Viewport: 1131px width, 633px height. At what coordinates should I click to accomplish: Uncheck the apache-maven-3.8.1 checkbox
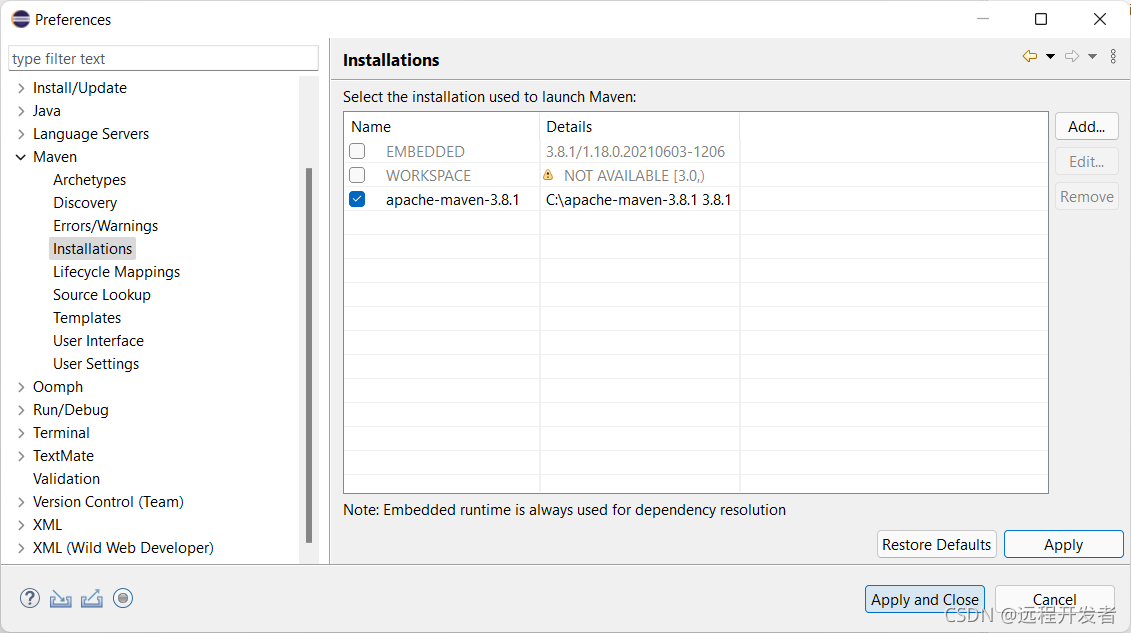(357, 199)
